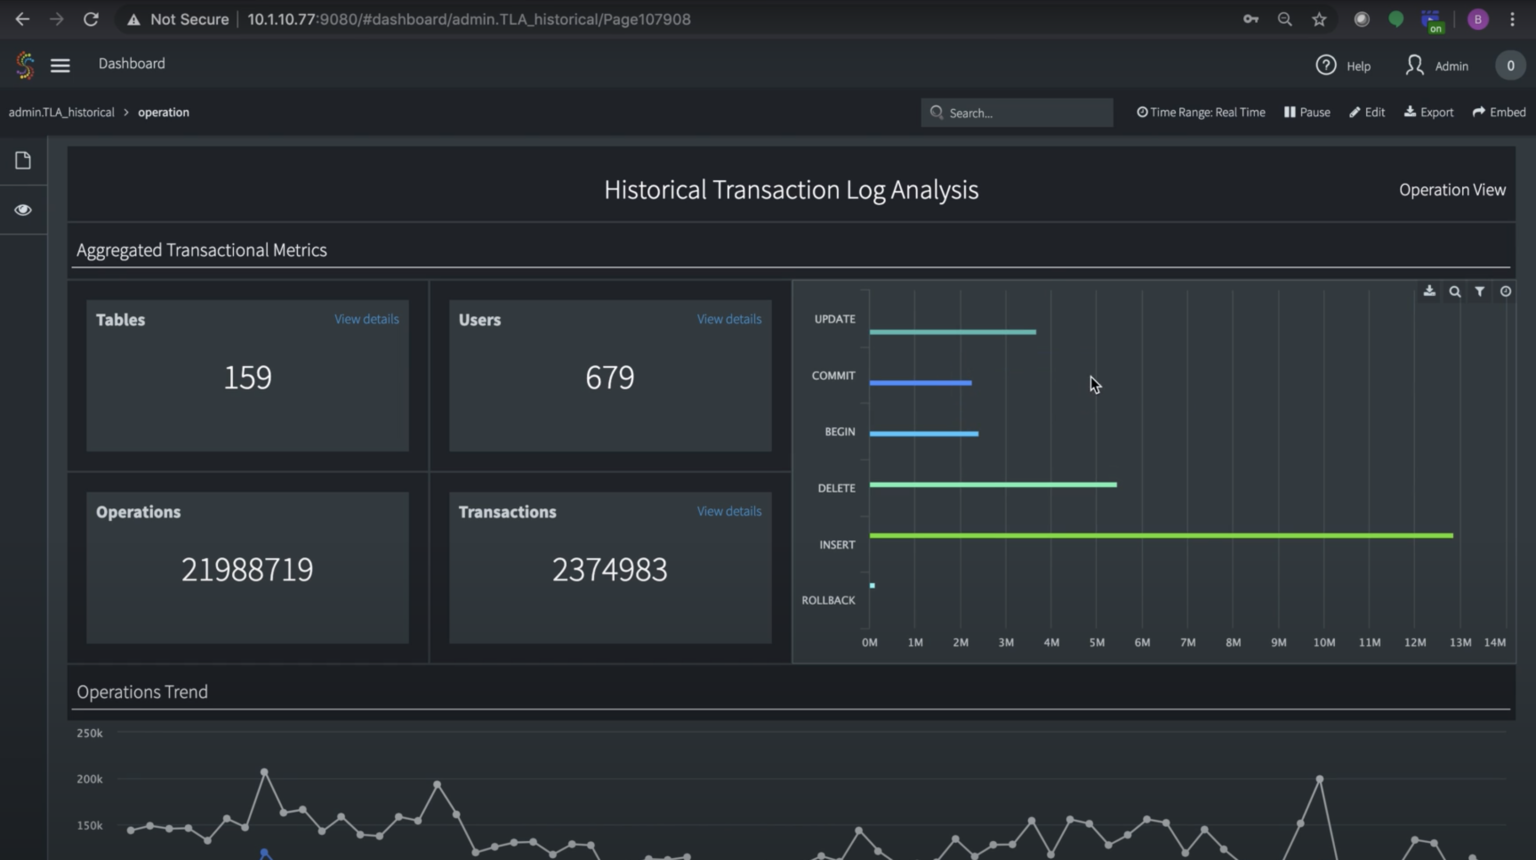Open the Time Range: Real Time selector

(1201, 112)
